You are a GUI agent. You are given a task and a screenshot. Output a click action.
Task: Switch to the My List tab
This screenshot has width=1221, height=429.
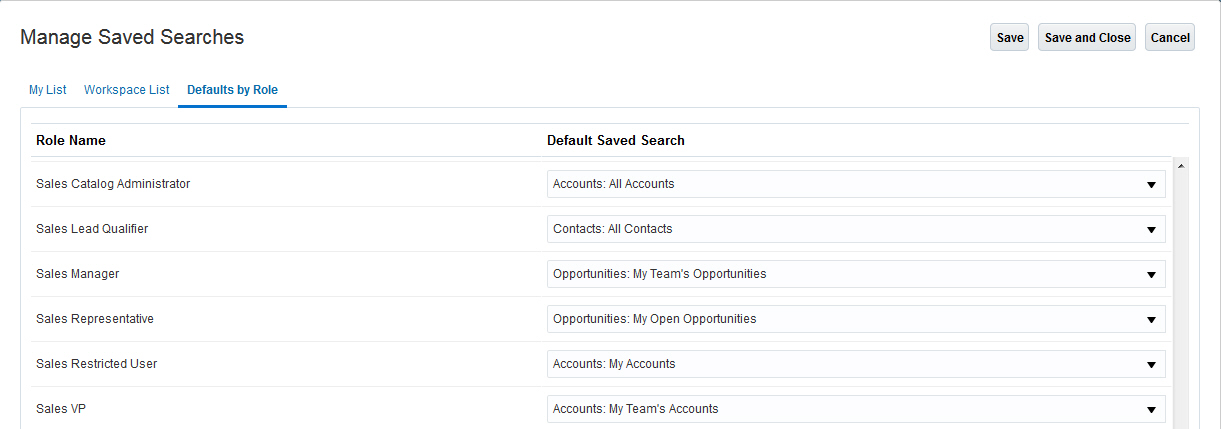[47, 90]
